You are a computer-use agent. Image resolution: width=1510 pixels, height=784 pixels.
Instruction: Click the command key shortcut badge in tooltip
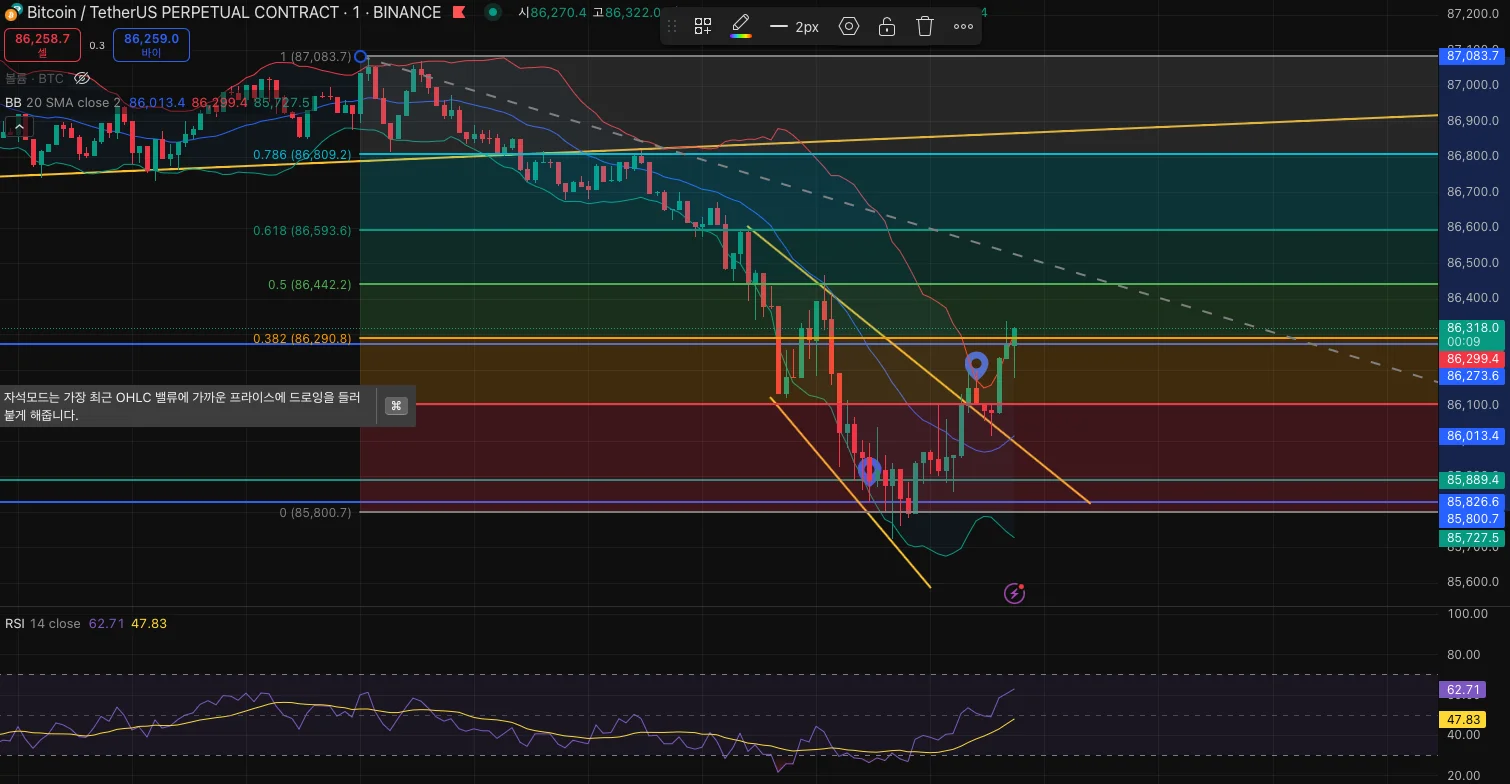pos(396,406)
